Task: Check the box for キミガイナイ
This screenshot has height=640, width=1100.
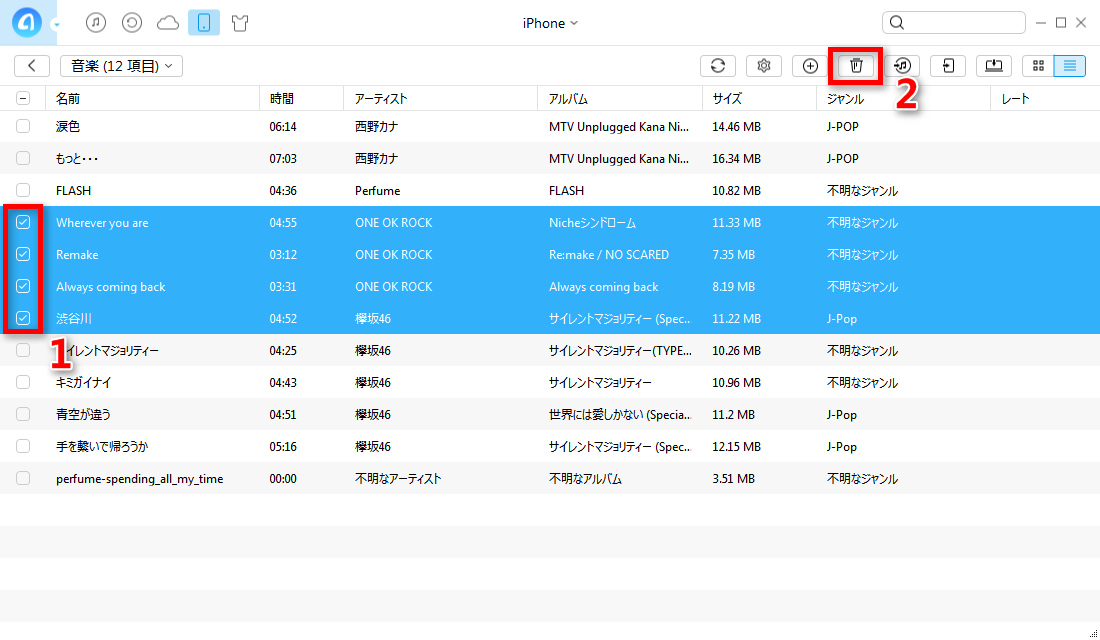Action: (x=23, y=382)
